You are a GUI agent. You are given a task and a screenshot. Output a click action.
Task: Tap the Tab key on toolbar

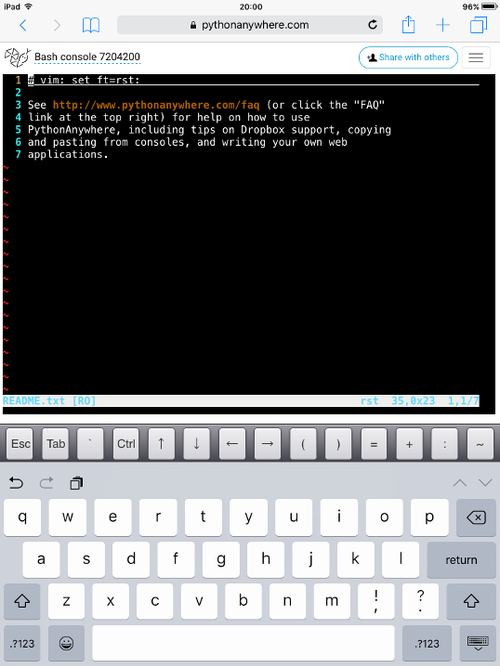click(56, 444)
